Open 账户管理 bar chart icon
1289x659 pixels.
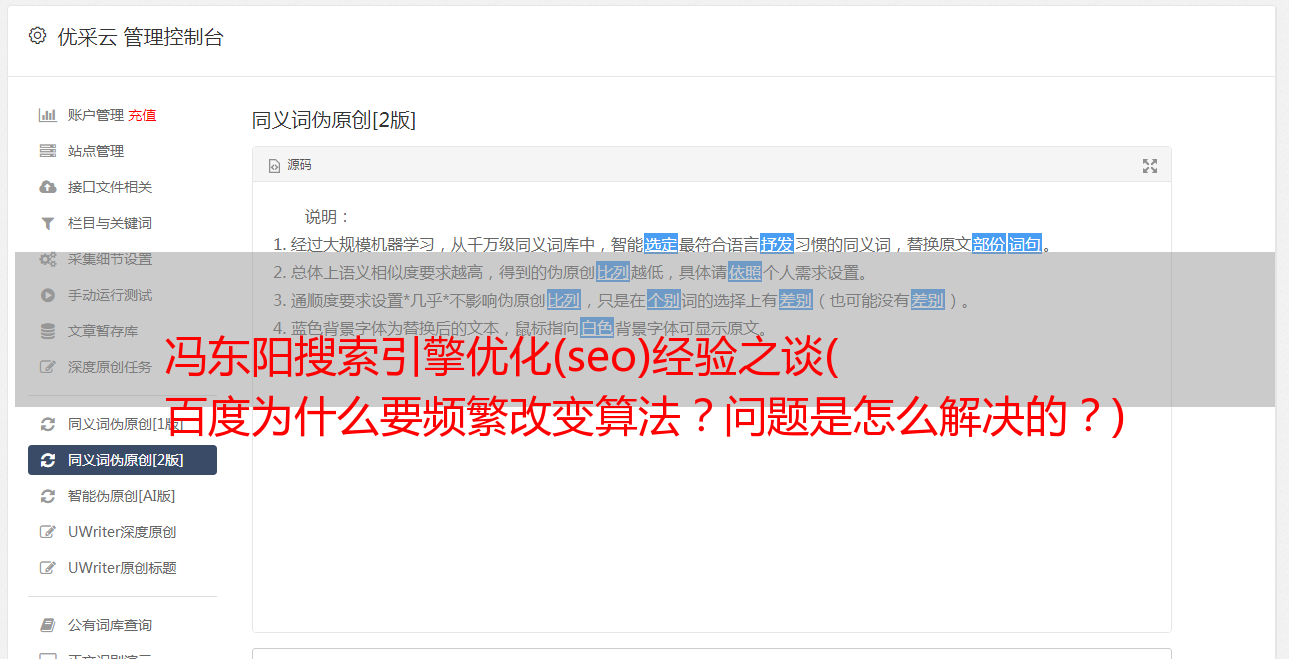47,115
